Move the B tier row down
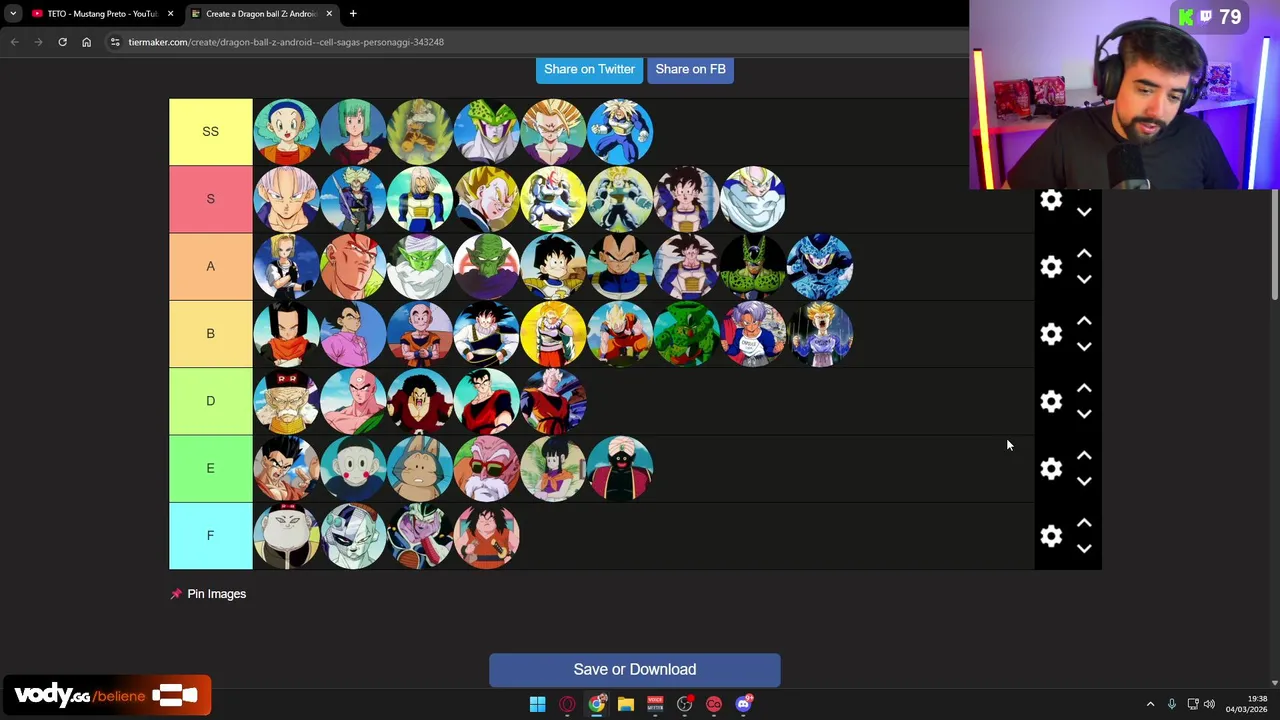The image size is (1280, 720). tap(1084, 347)
